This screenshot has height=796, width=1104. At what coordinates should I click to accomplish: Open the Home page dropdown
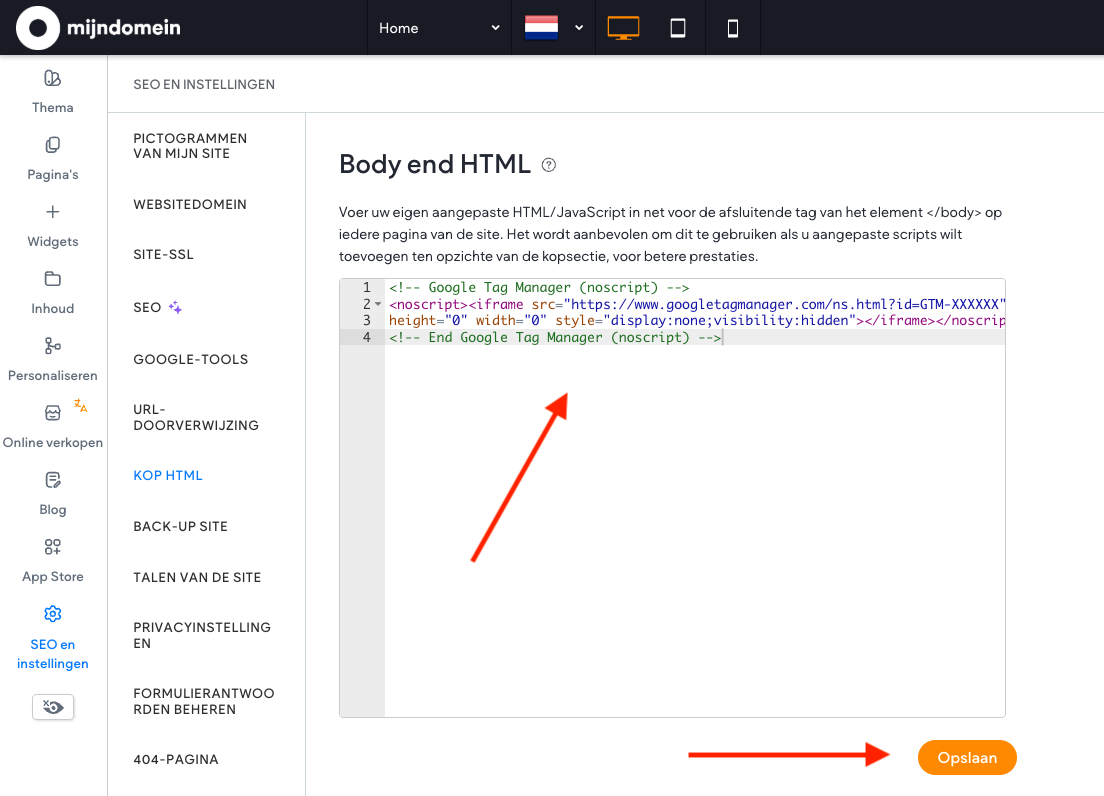pyautogui.click(x=439, y=28)
